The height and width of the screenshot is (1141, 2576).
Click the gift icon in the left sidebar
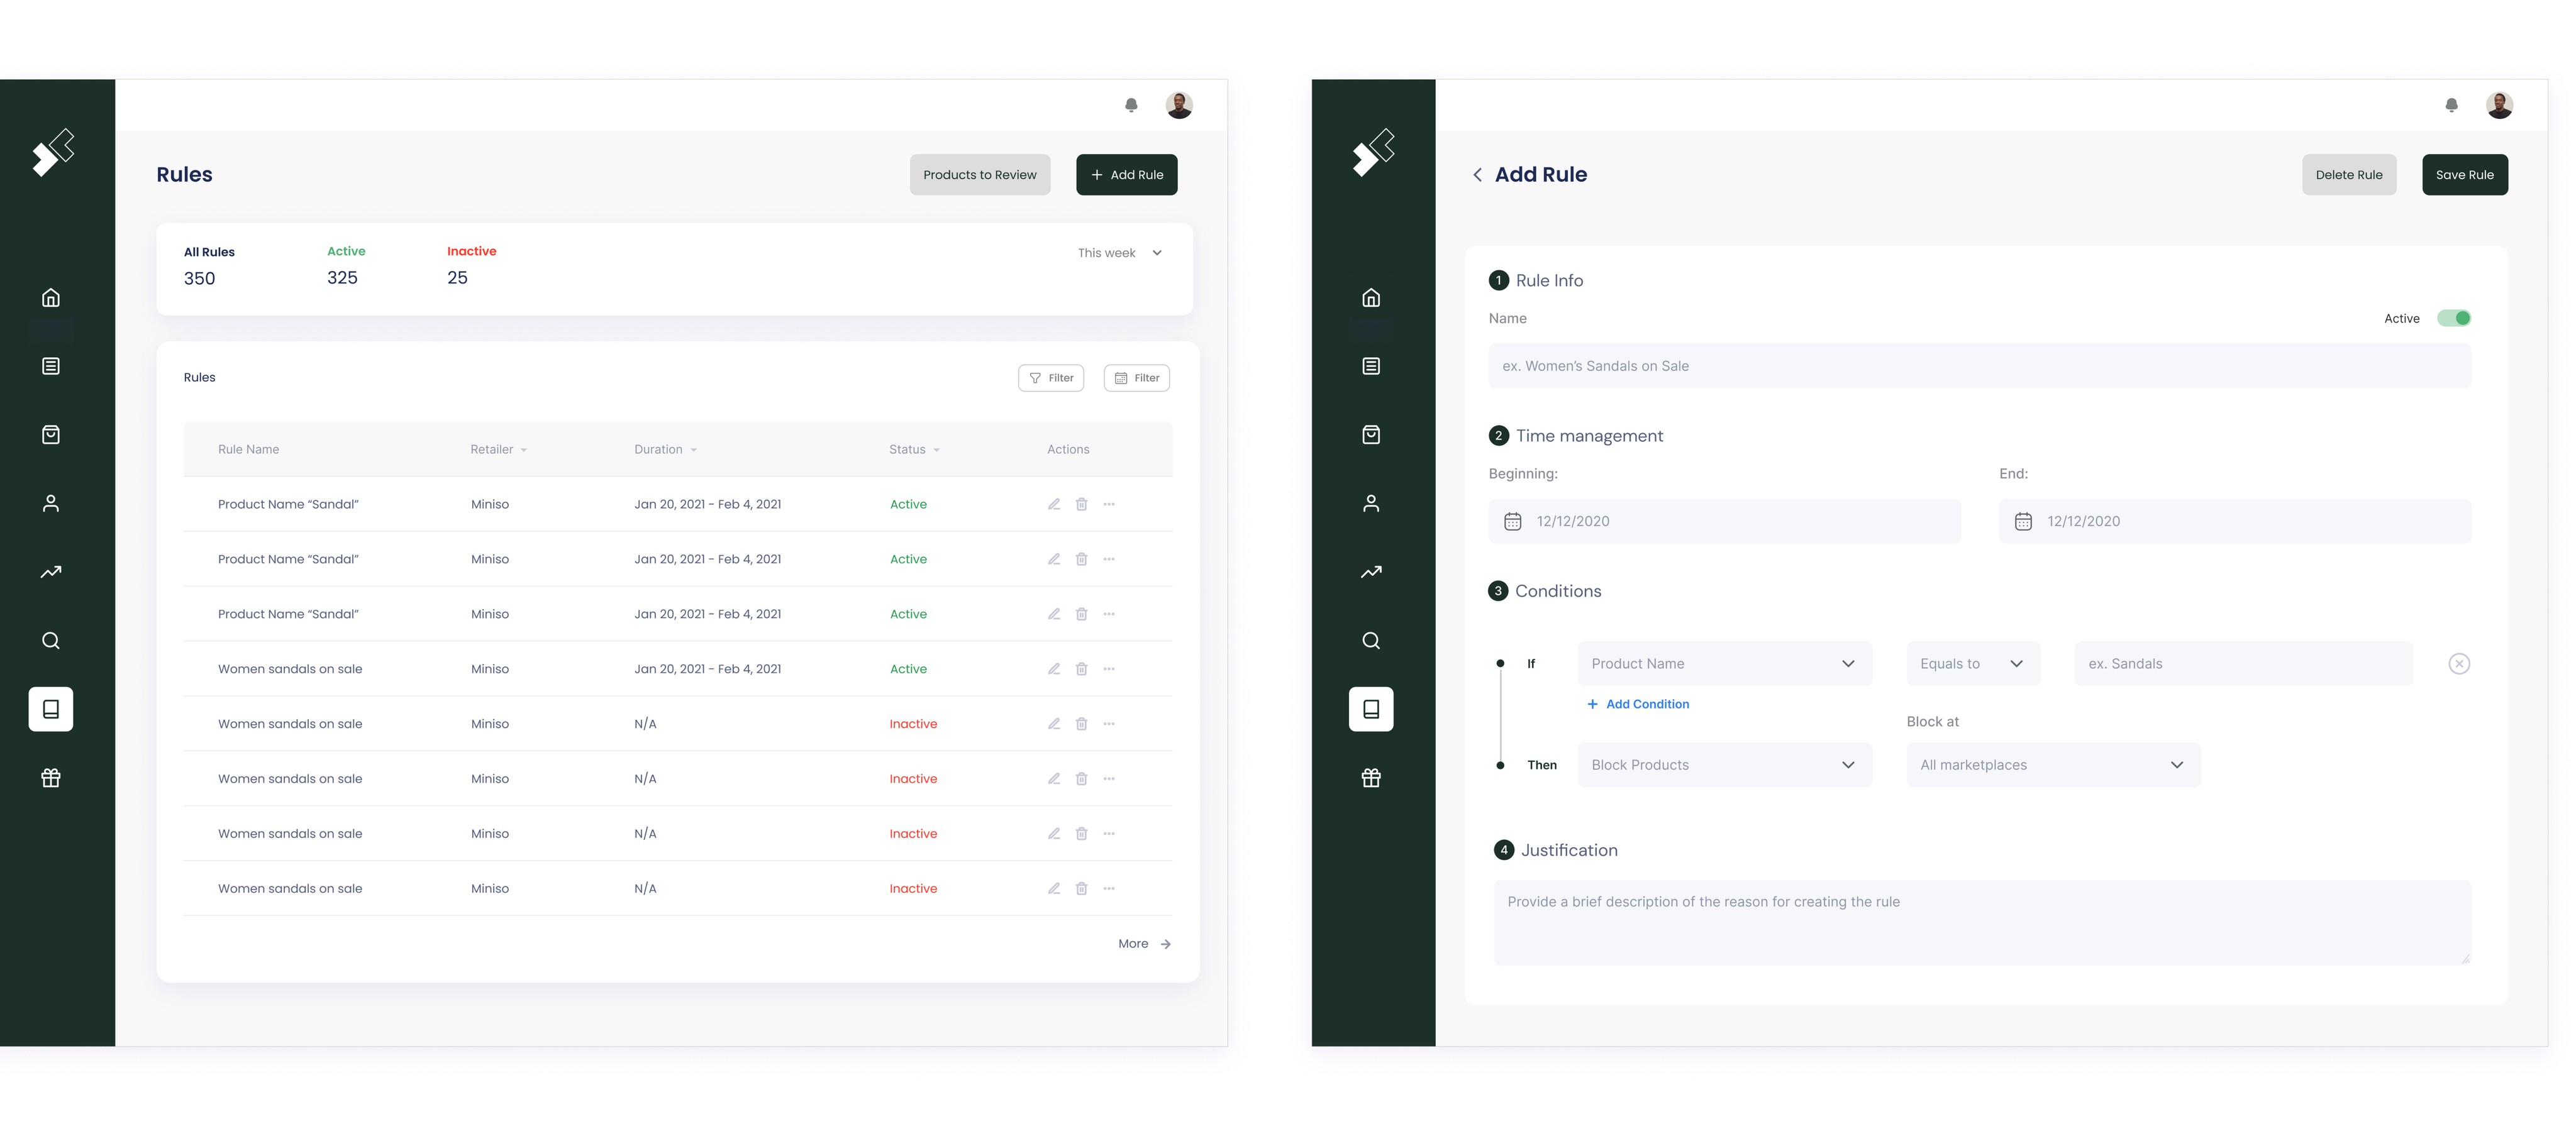coord(51,778)
